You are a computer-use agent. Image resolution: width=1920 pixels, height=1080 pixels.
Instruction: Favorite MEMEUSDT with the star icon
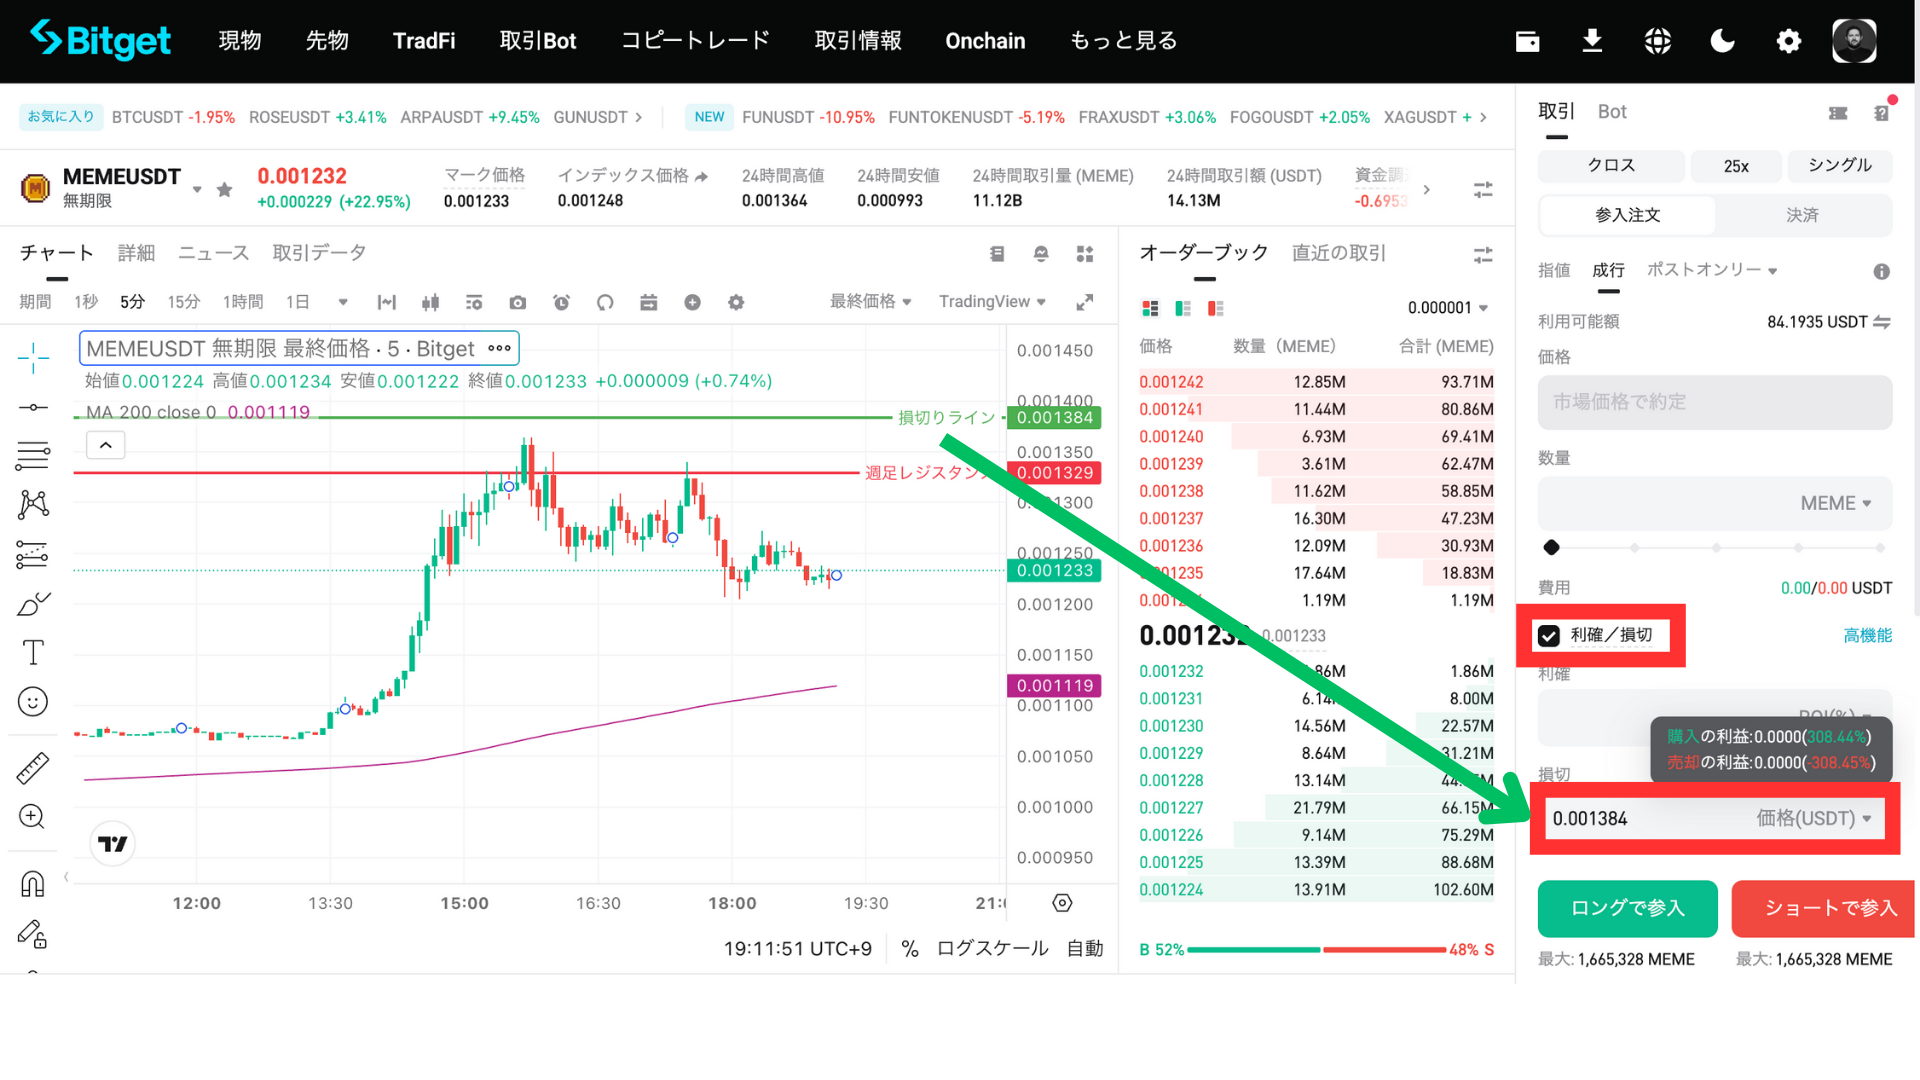(224, 189)
